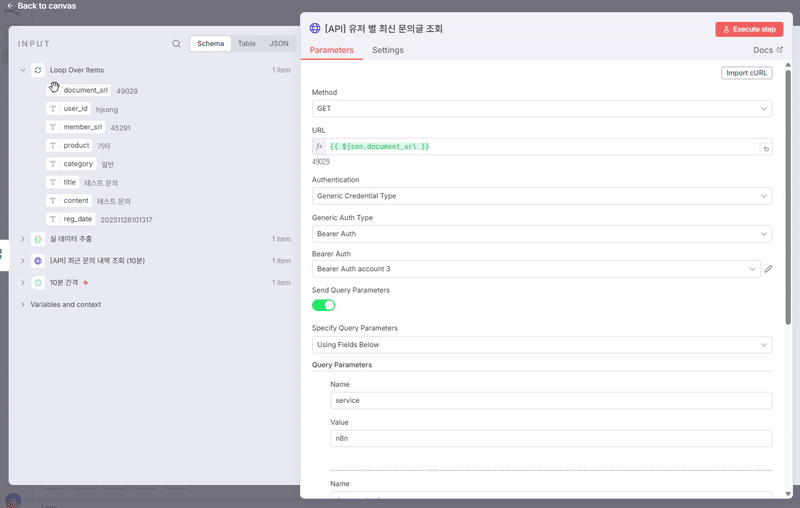Click the search icon in the Input panel

pyautogui.click(x=176, y=44)
